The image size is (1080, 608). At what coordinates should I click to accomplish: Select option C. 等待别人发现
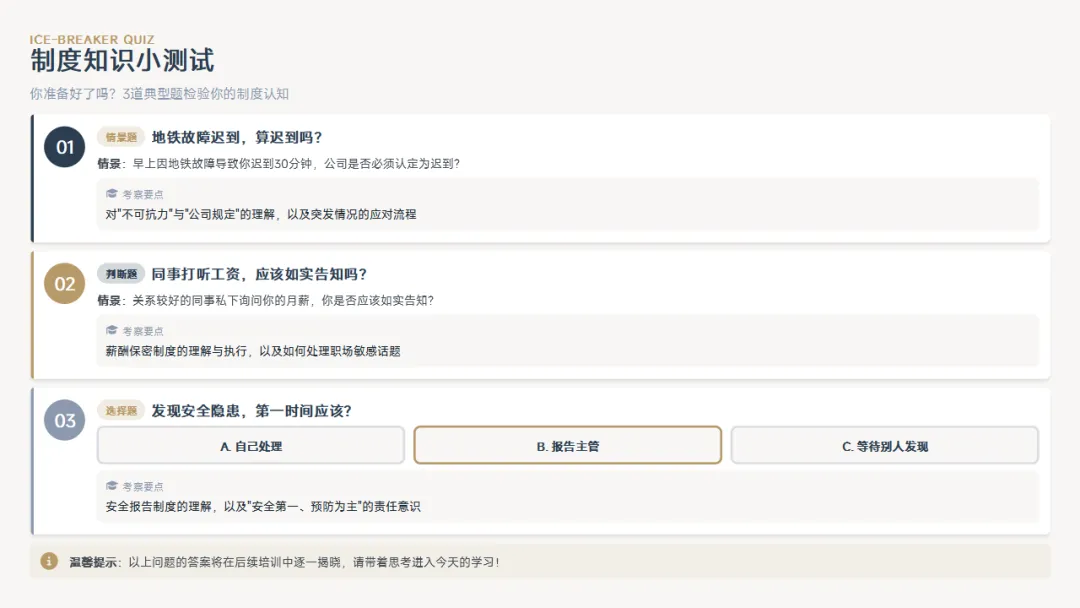[x=884, y=446]
